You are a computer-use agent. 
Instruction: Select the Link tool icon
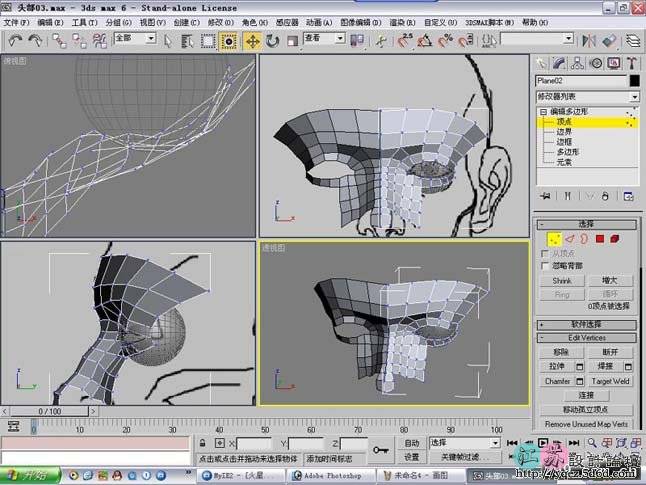[59, 40]
